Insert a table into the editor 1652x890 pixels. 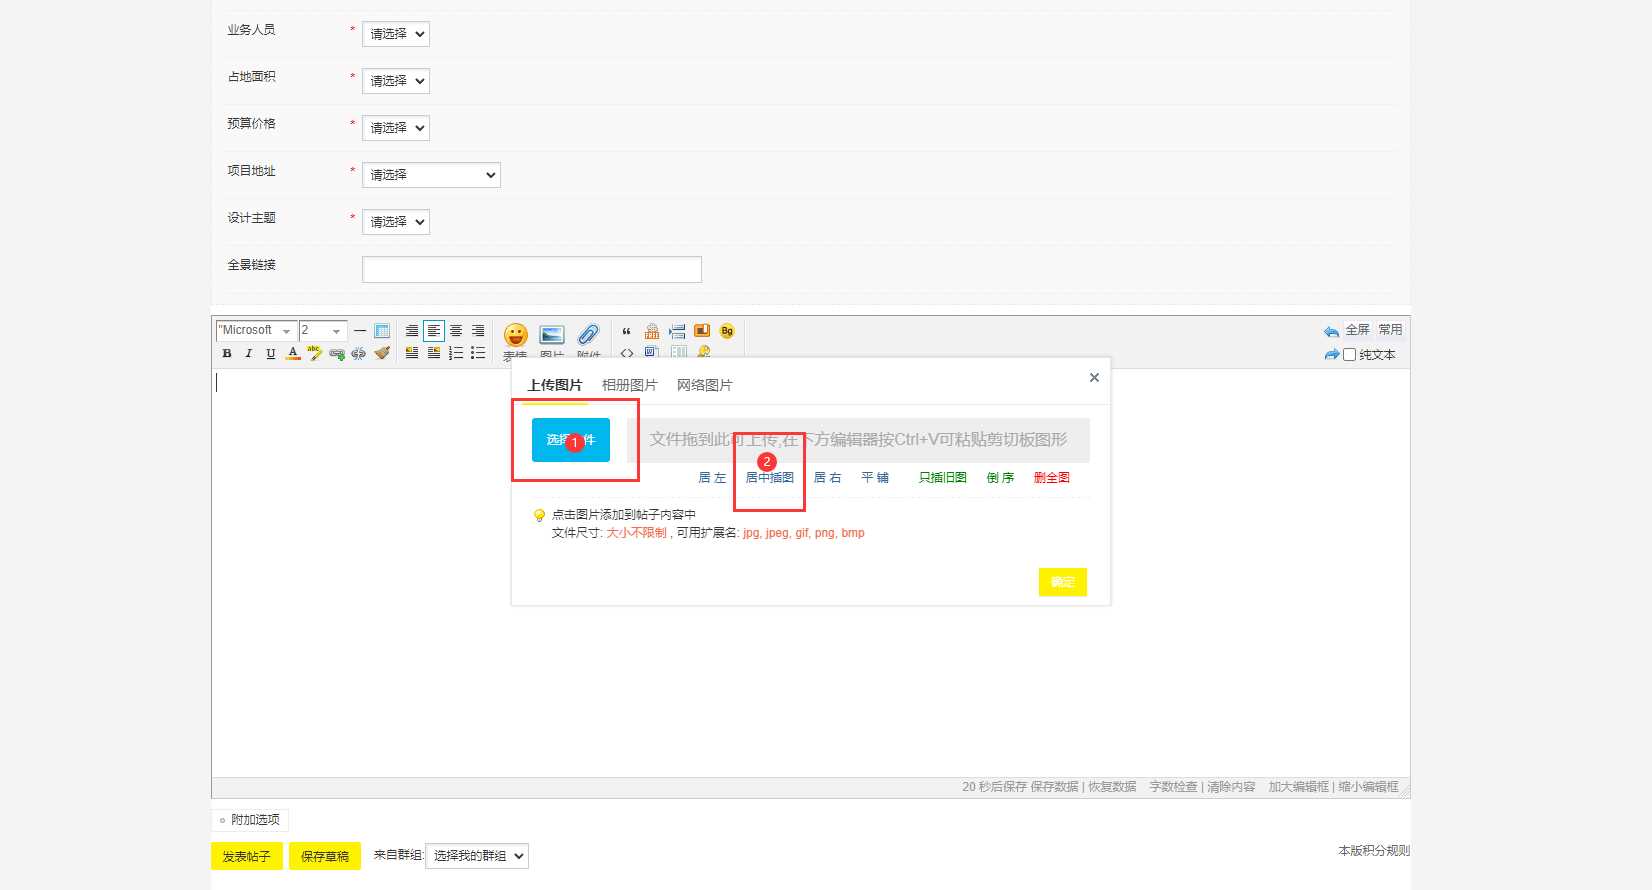382,331
